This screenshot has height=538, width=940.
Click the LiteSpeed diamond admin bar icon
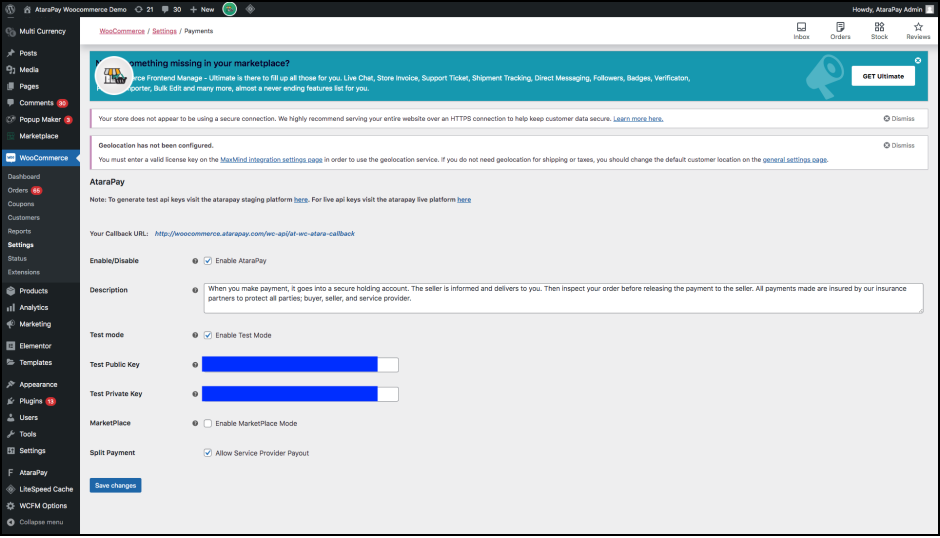tap(251, 9)
